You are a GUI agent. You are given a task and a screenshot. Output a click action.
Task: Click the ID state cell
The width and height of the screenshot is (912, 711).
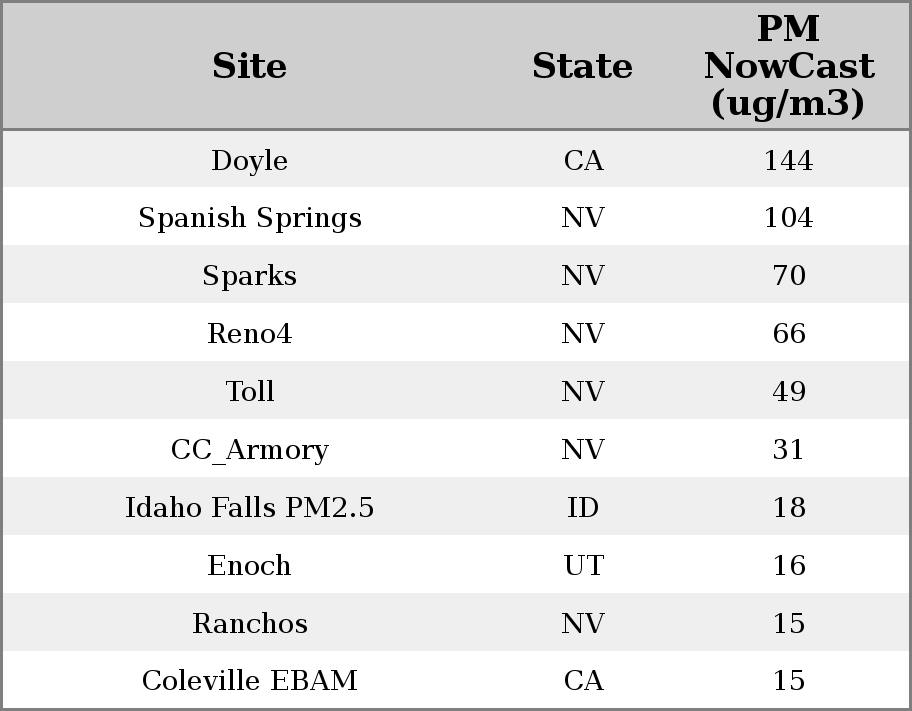click(x=583, y=508)
